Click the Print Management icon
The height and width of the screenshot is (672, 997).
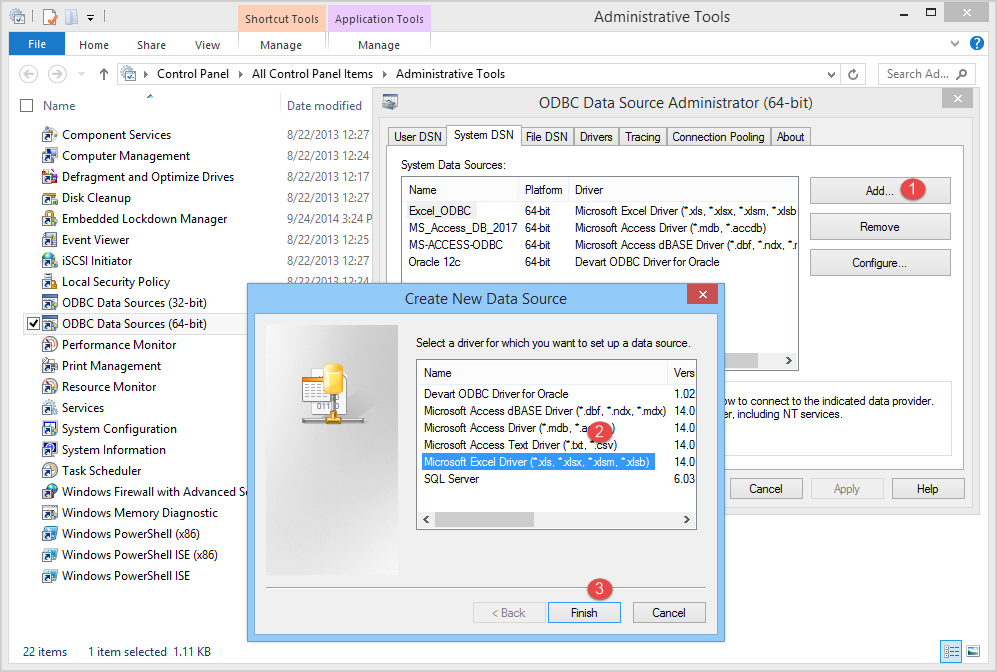[x=50, y=366]
